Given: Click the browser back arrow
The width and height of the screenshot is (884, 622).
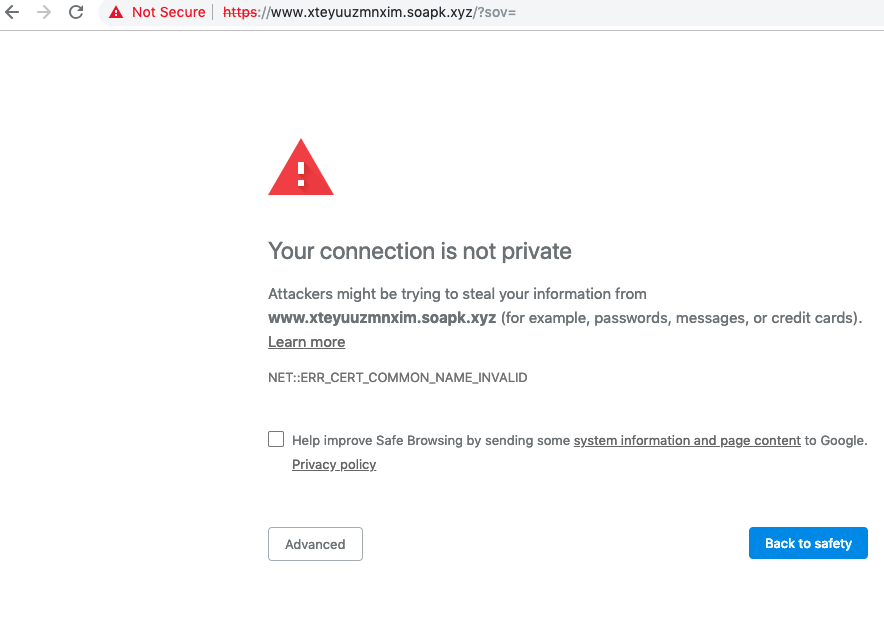Looking at the screenshot, I should pyautogui.click(x=12, y=13).
